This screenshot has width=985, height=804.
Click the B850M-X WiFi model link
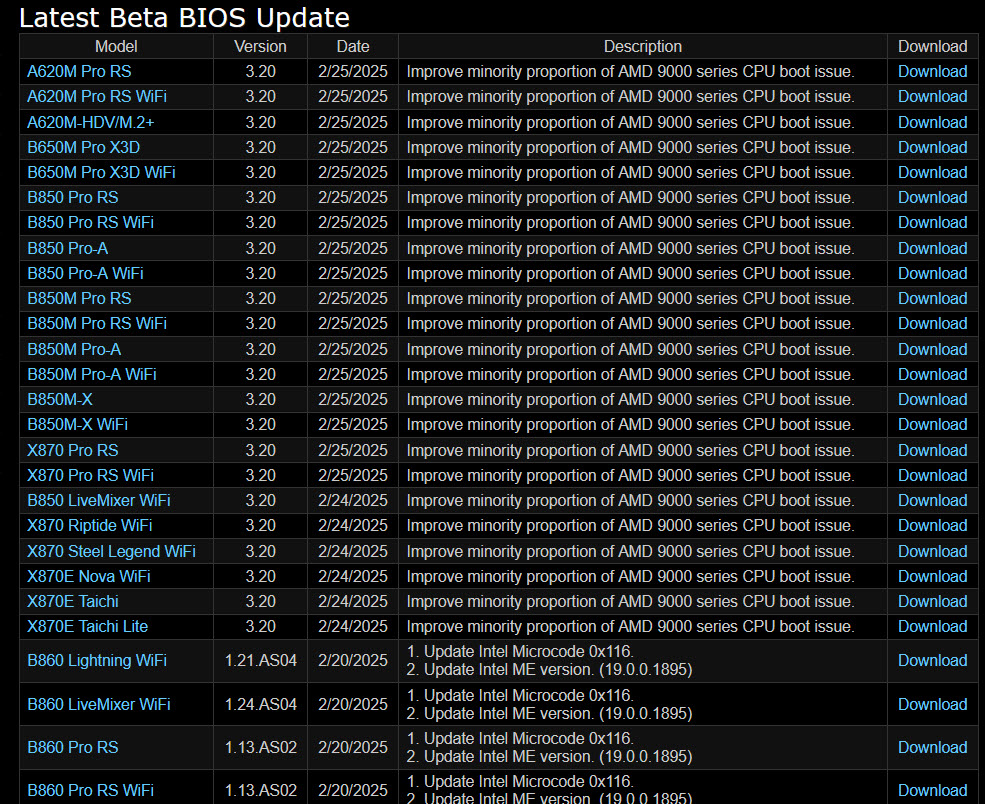click(77, 425)
